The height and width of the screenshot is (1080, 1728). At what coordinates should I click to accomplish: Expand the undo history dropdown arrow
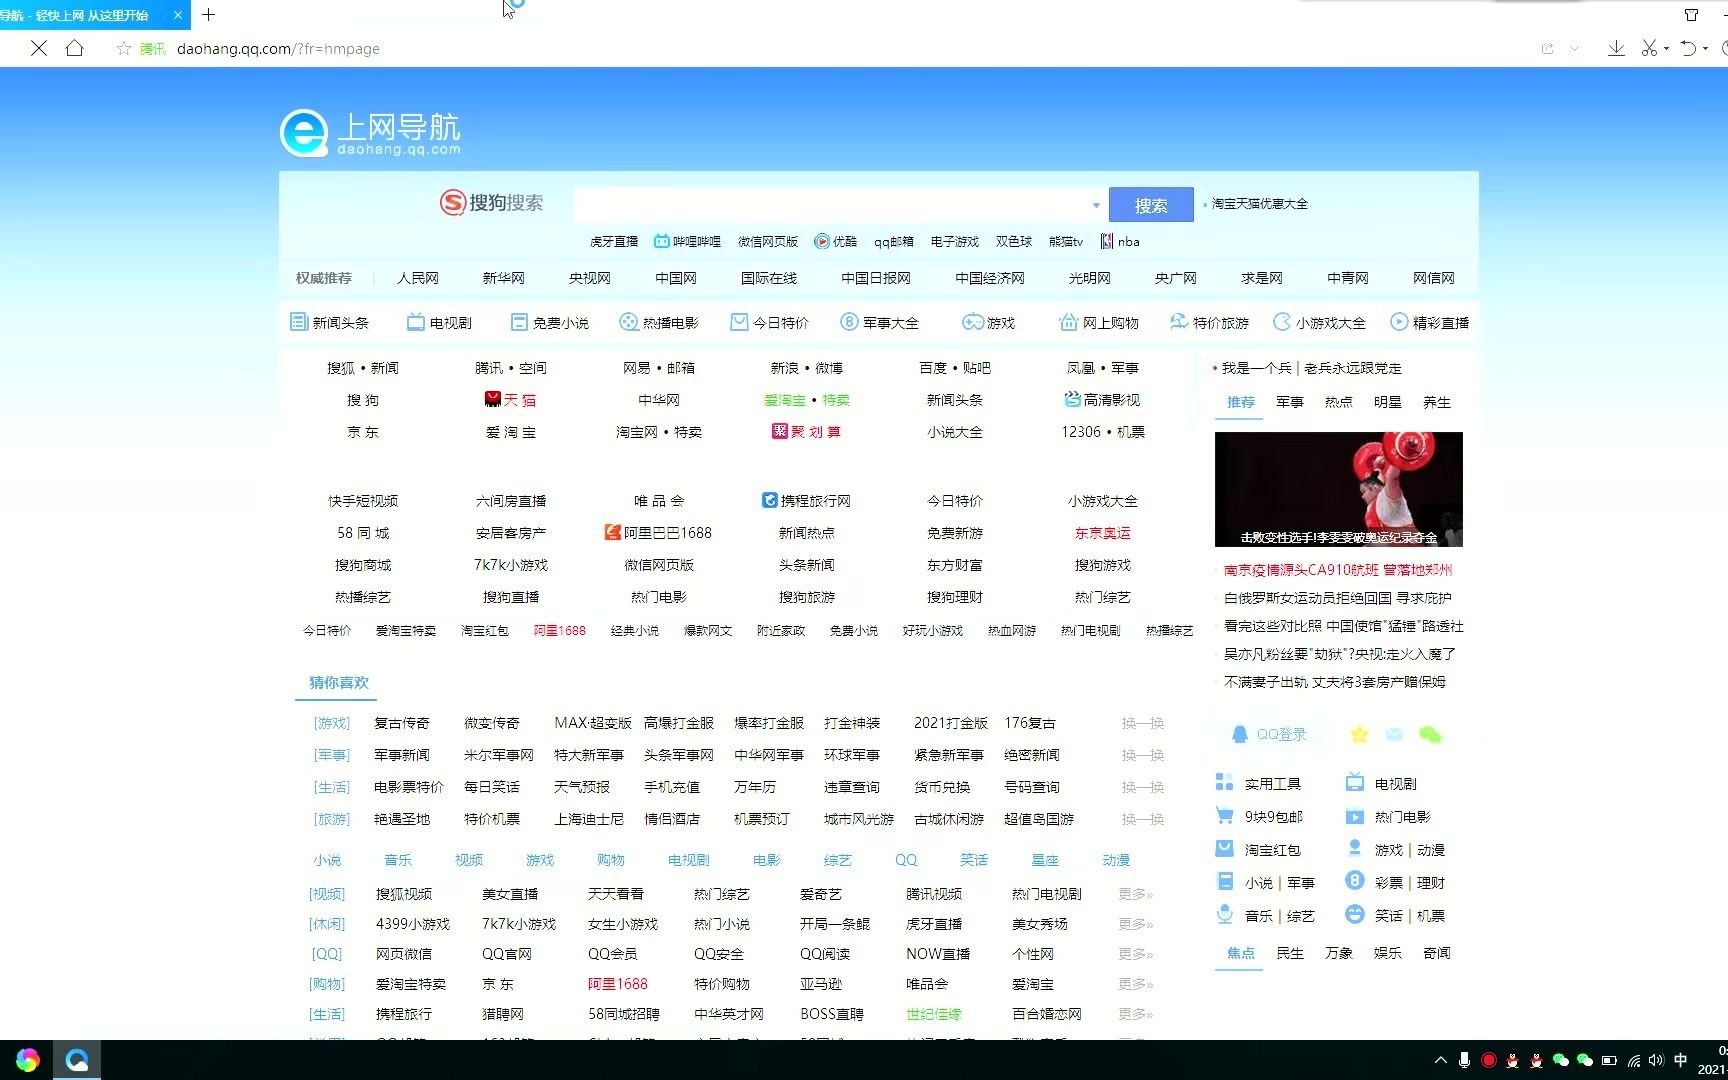click(1706, 49)
